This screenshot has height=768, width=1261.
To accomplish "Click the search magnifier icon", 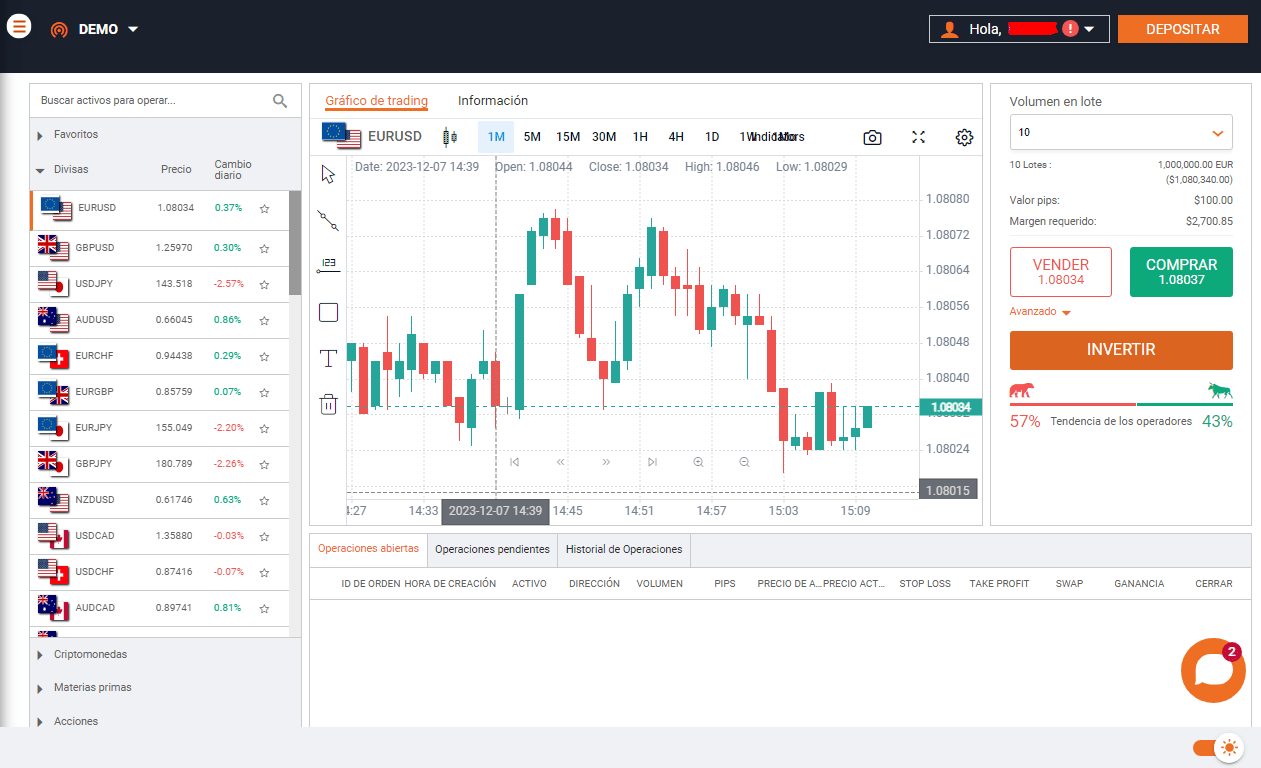I will click(x=280, y=100).
